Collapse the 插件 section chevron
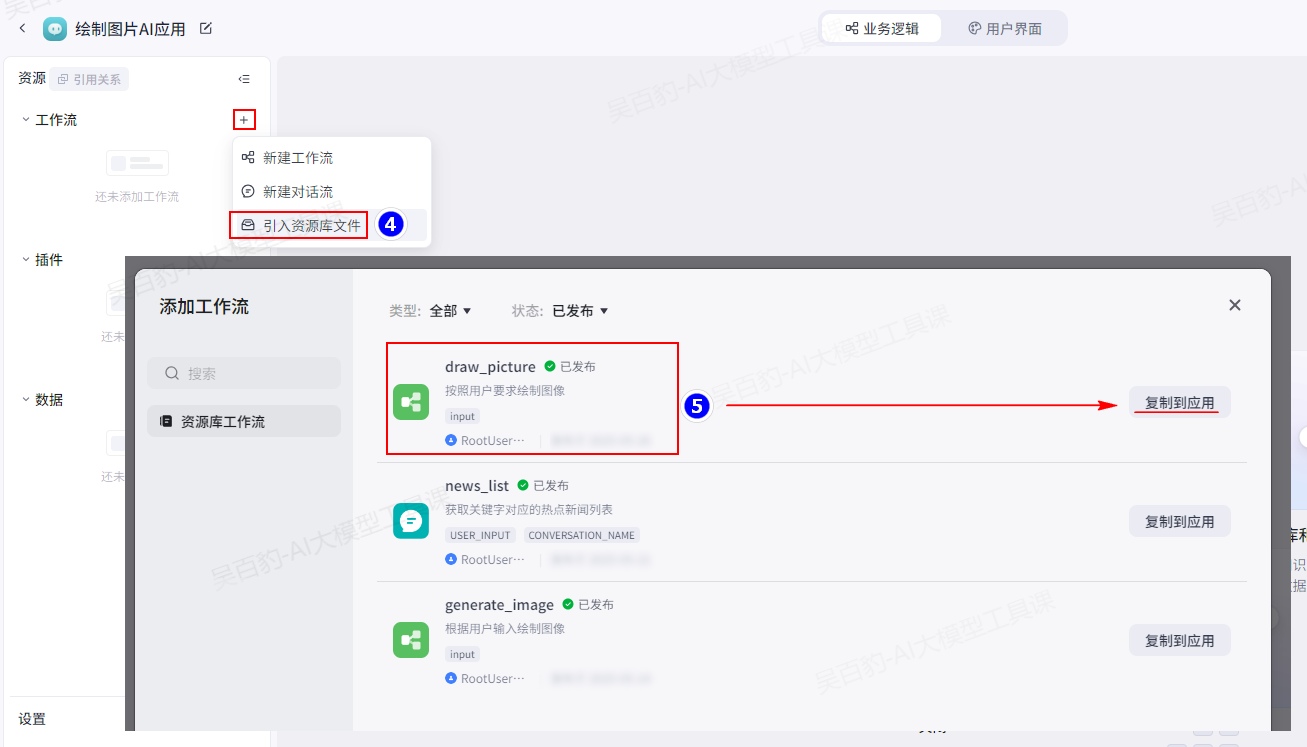 pyautogui.click(x=26, y=260)
